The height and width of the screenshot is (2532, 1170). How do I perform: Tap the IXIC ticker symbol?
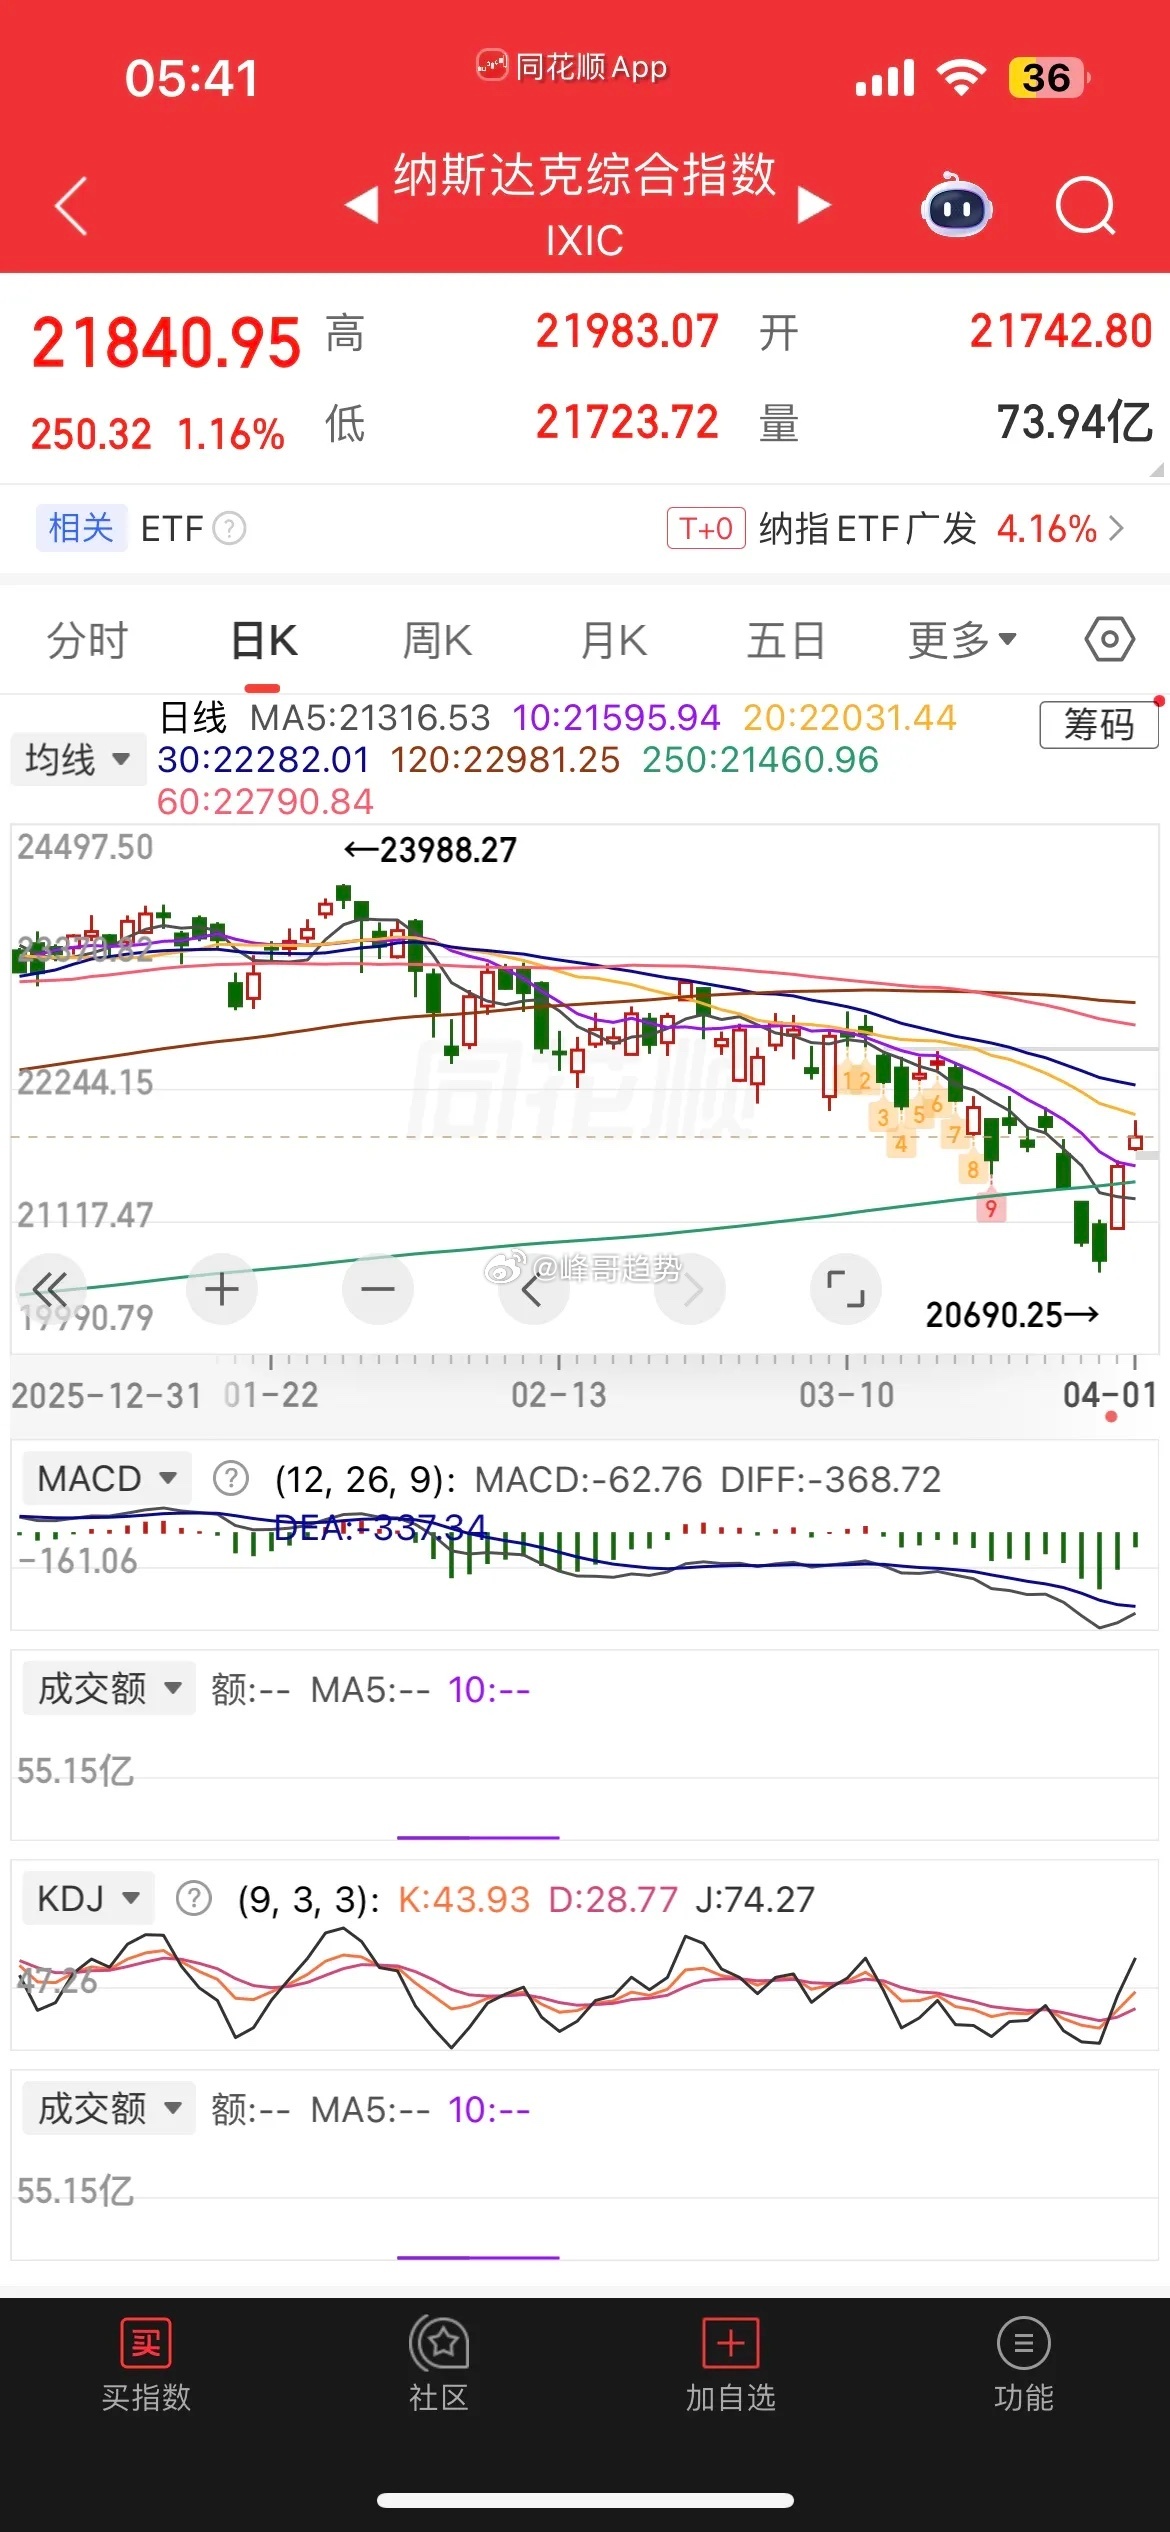(585, 241)
